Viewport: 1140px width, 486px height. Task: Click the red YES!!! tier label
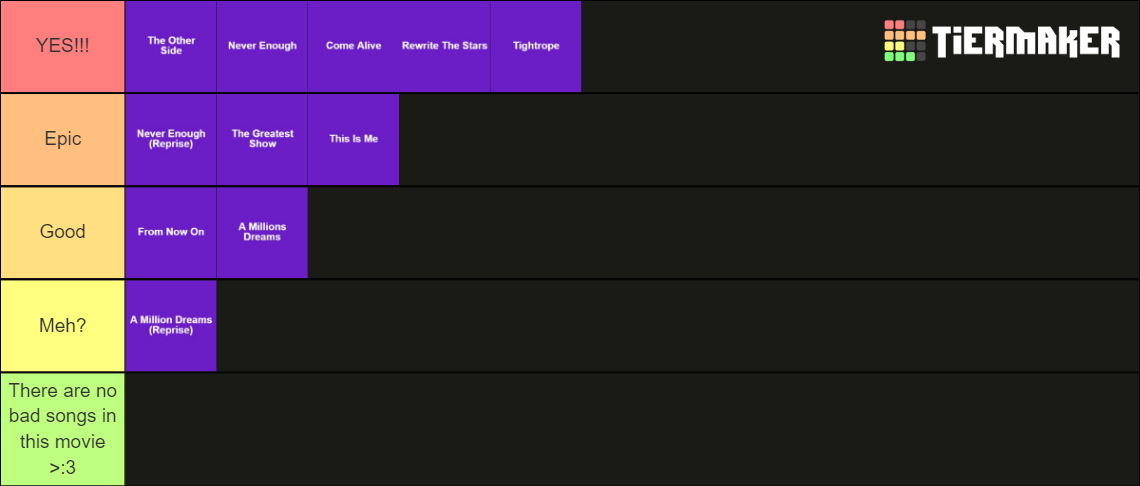[63, 46]
